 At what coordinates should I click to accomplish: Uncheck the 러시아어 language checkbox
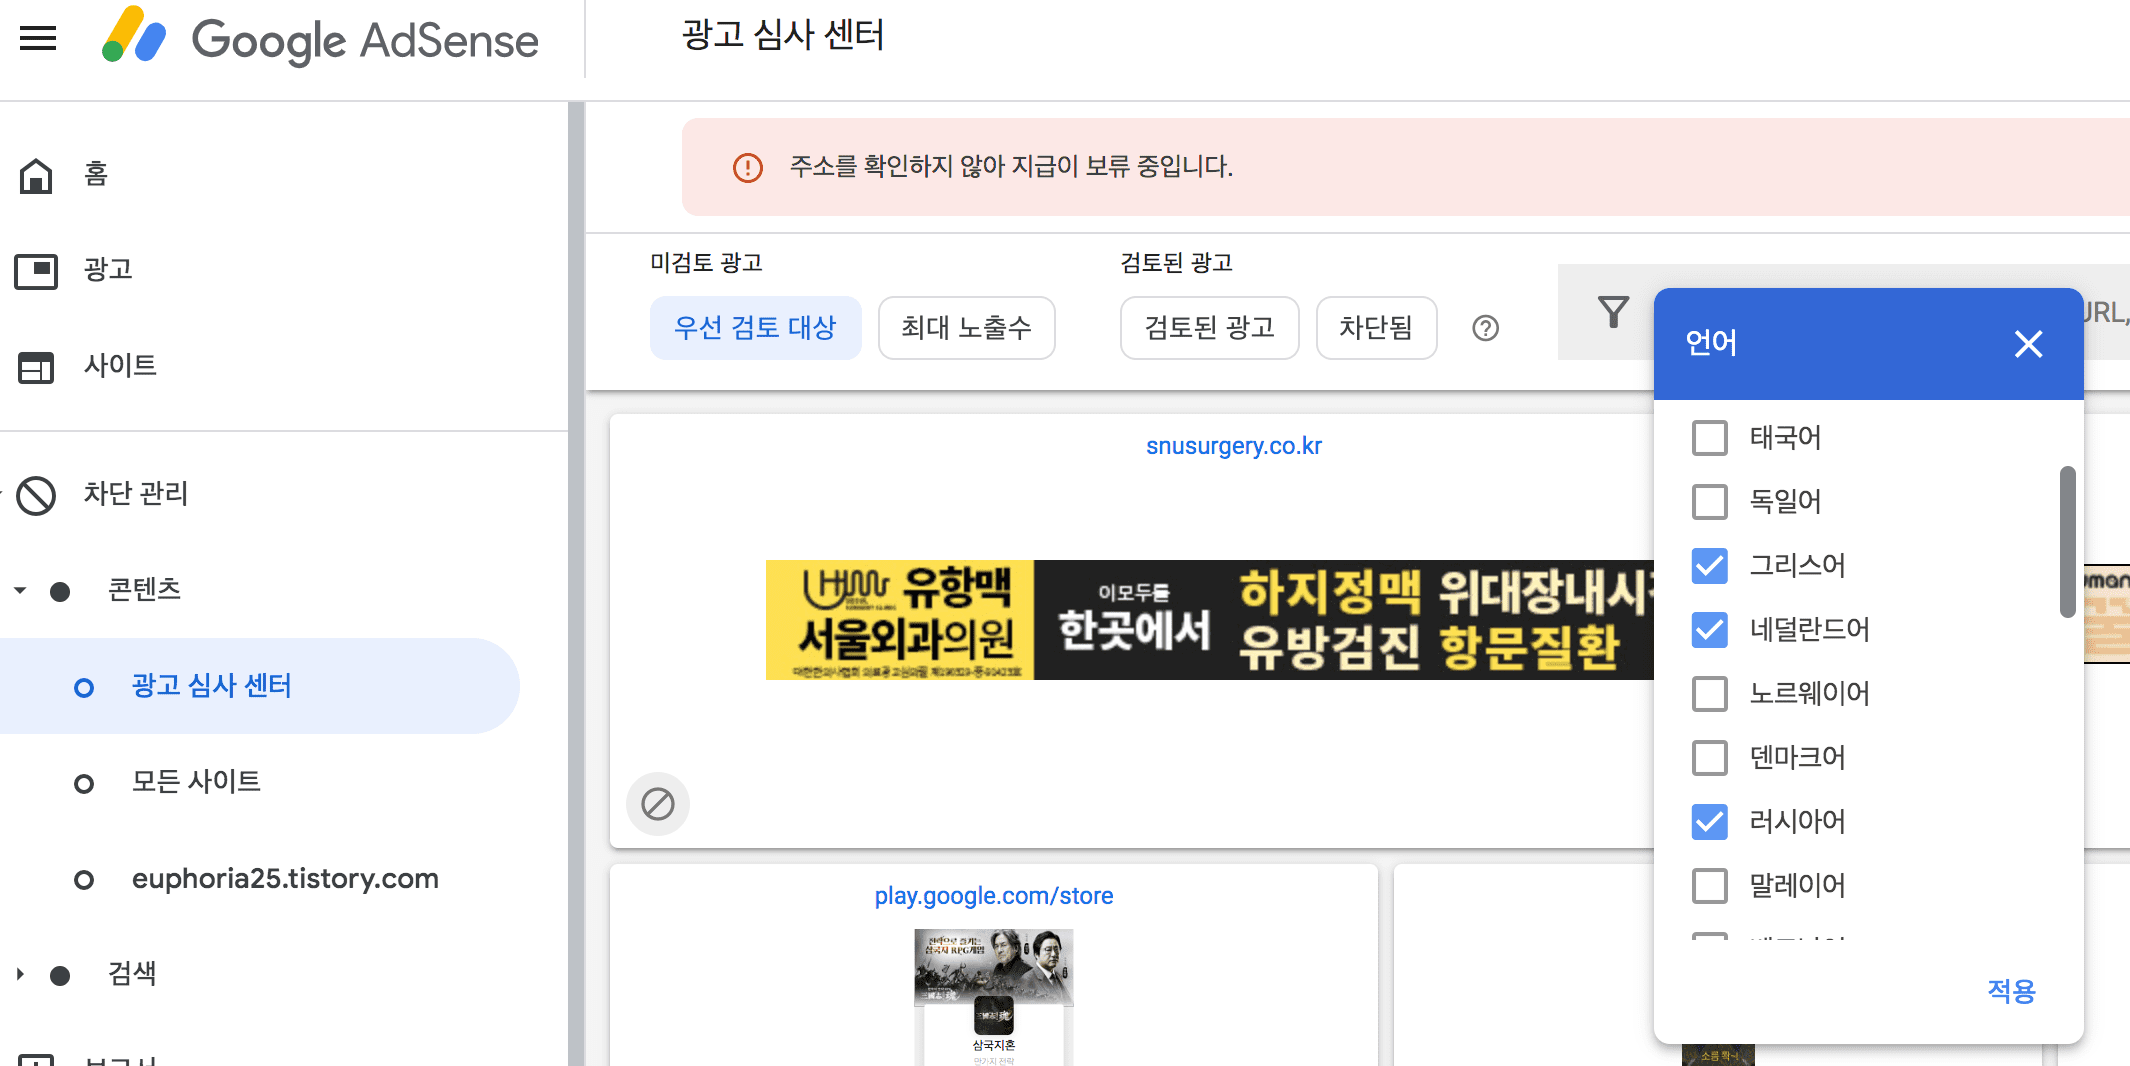point(1710,821)
